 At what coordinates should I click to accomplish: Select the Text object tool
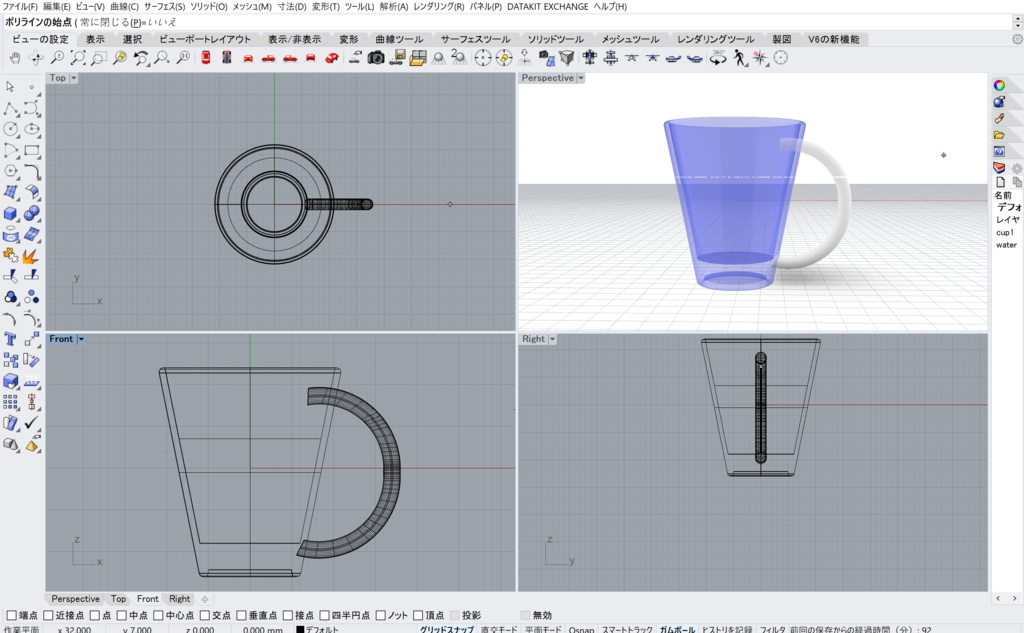click(x=11, y=339)
